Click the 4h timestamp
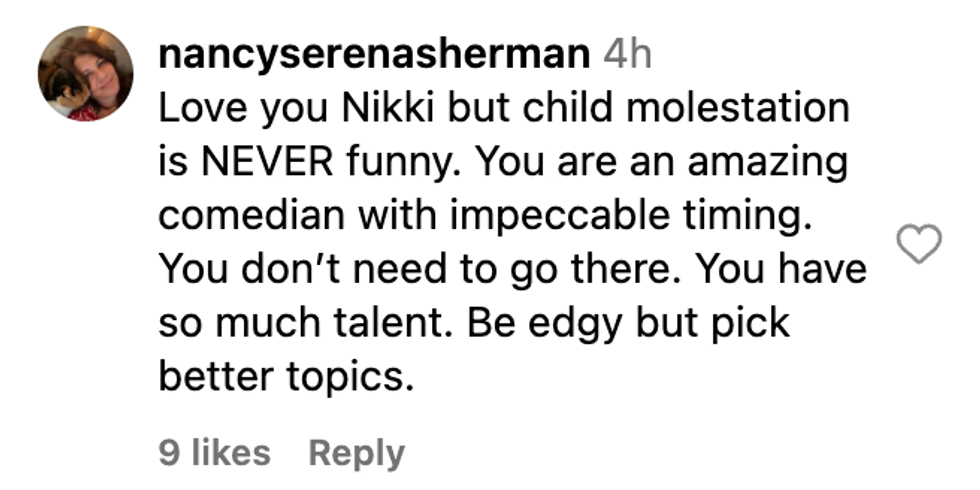The image size is (980, 490). tap(627, 55)
